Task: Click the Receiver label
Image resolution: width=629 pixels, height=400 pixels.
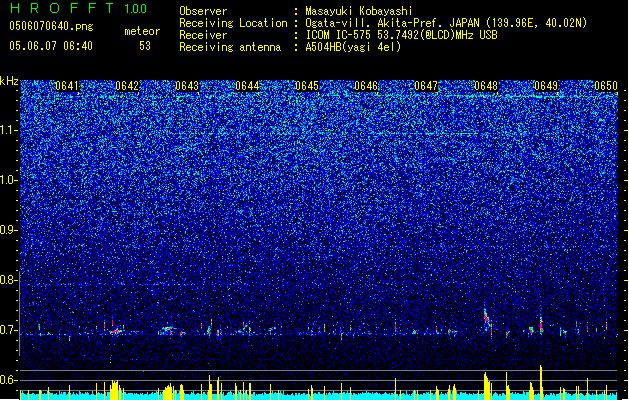Action: (x=203, y=35)
